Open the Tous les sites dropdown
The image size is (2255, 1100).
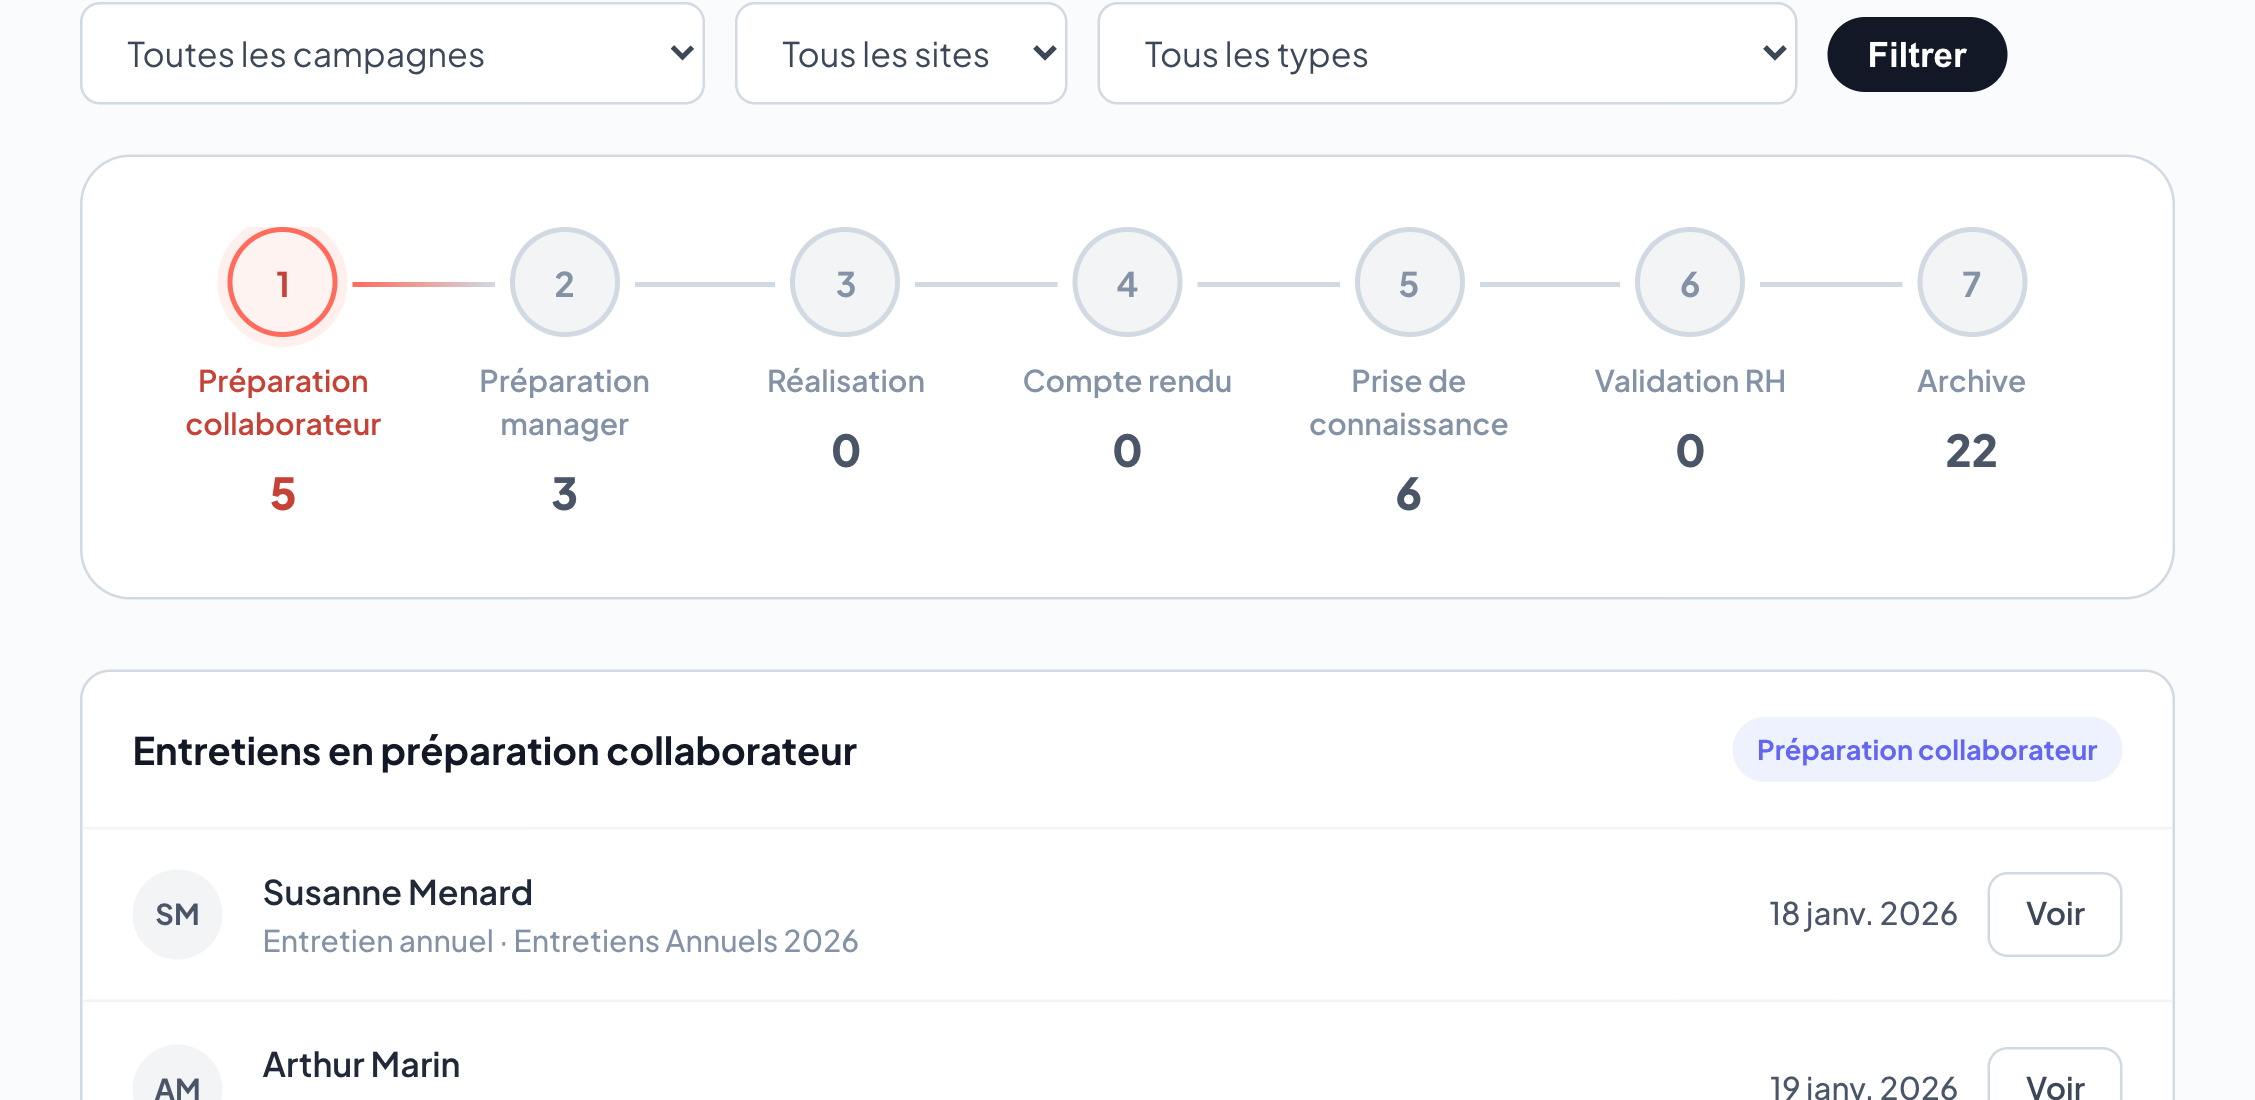point(901,54)
